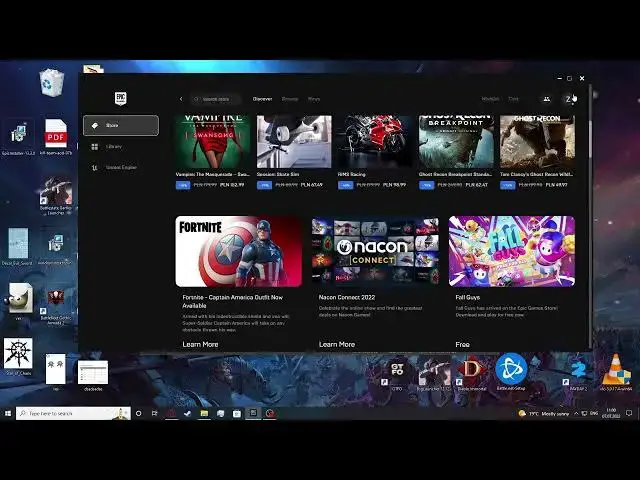640x480 pixels.
Task: Open Ghost Recon Breakpoint thumbnail
Action: (456, 142)
